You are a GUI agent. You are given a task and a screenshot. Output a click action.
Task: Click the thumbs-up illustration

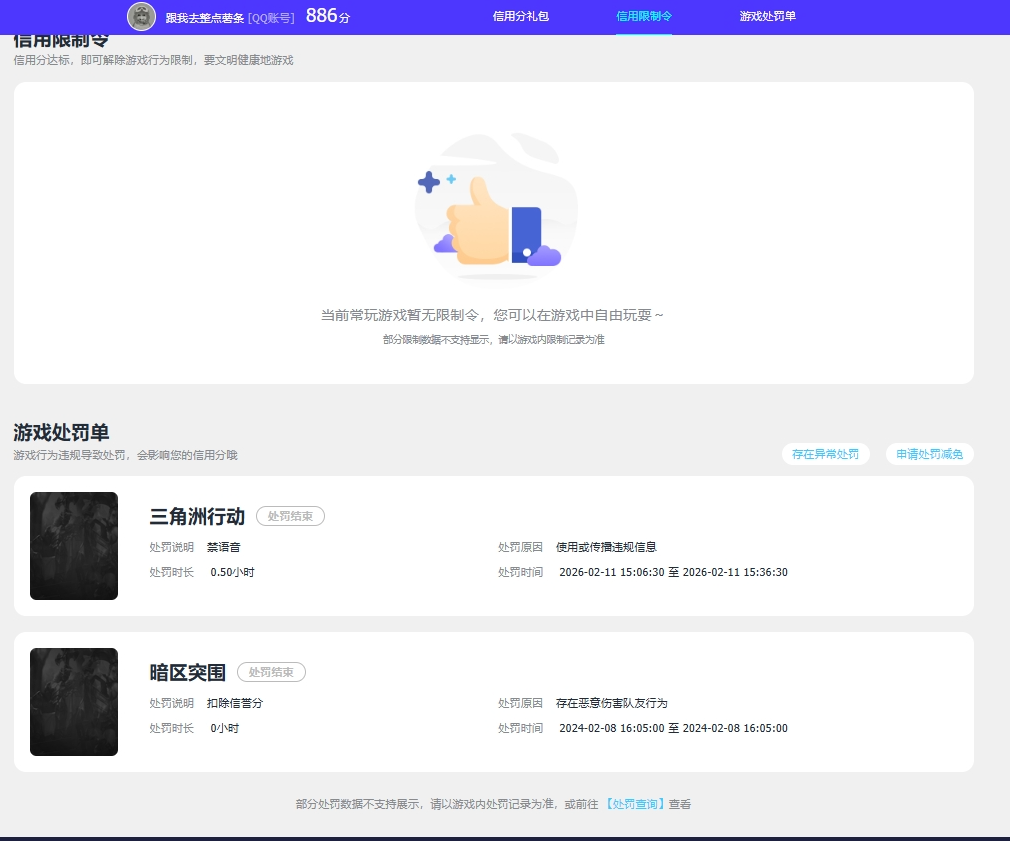tap(496, 206)
